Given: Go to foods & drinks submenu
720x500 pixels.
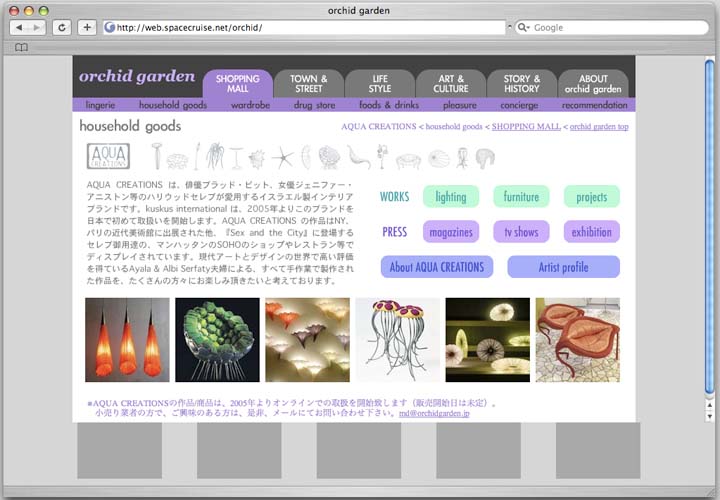Looking at the screenshot, I should point(389,104).
